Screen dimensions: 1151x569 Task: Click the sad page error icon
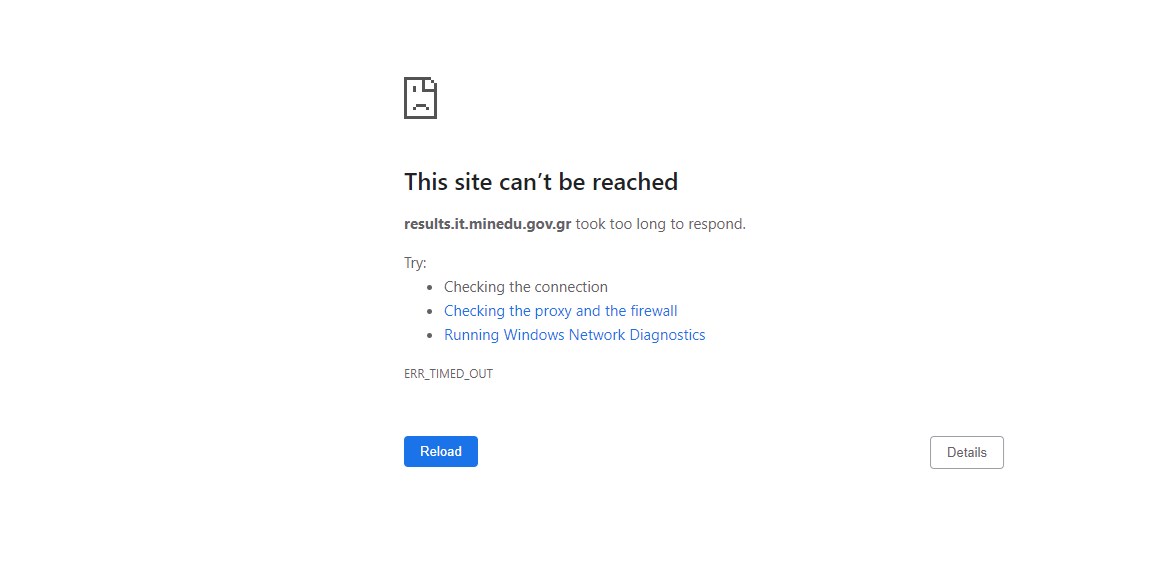421,98
